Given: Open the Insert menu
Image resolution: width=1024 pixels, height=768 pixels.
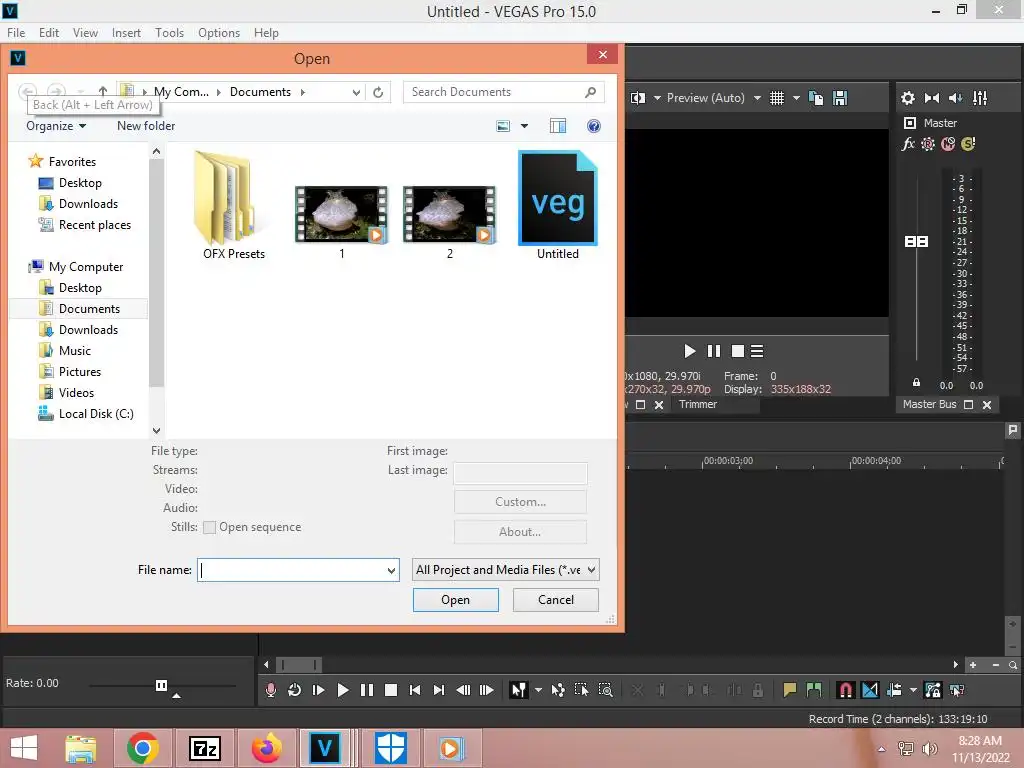Looking at the screenshot, I should pos(126,33).
